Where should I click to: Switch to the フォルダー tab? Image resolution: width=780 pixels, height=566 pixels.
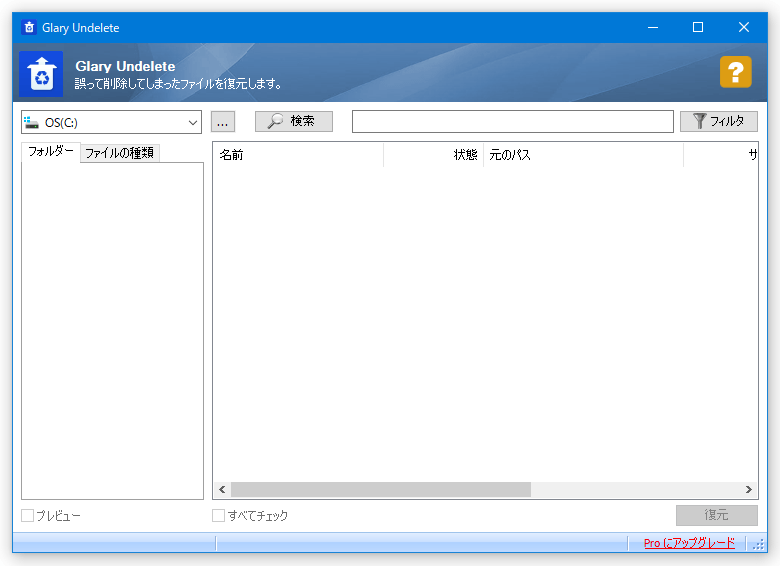point(51,151)
